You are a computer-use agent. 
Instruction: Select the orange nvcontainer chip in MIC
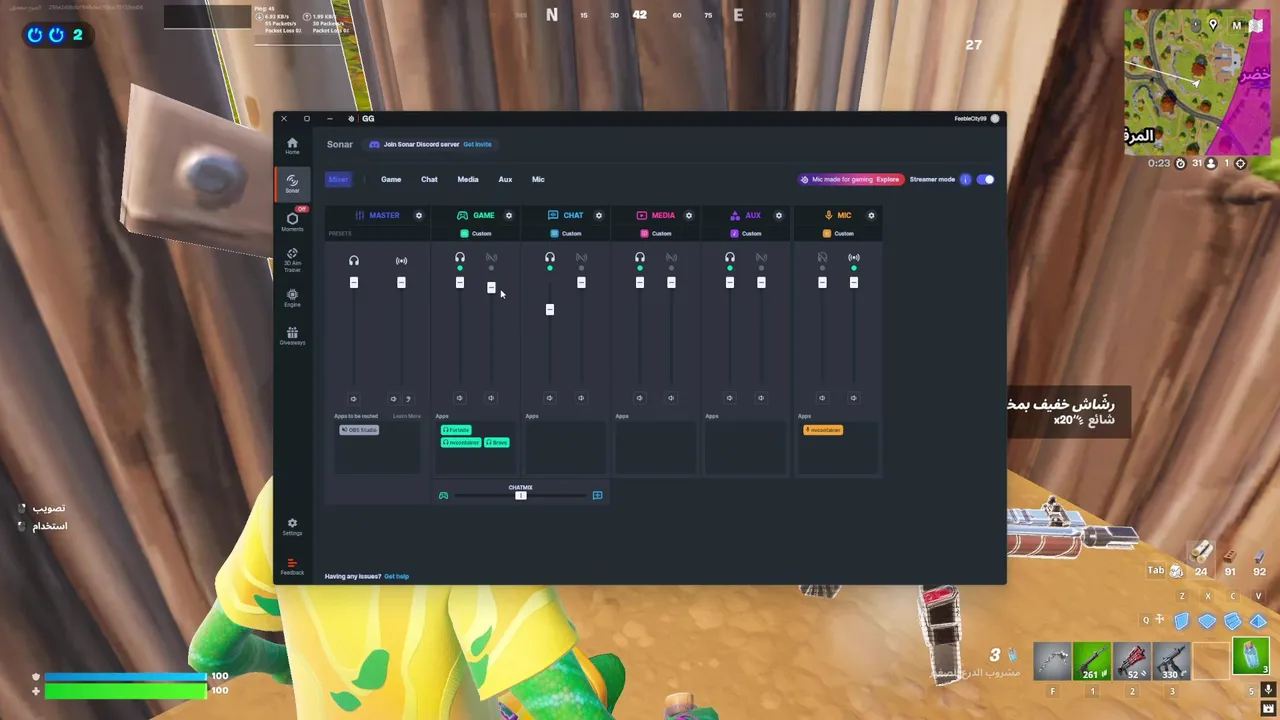click(823, 430)
